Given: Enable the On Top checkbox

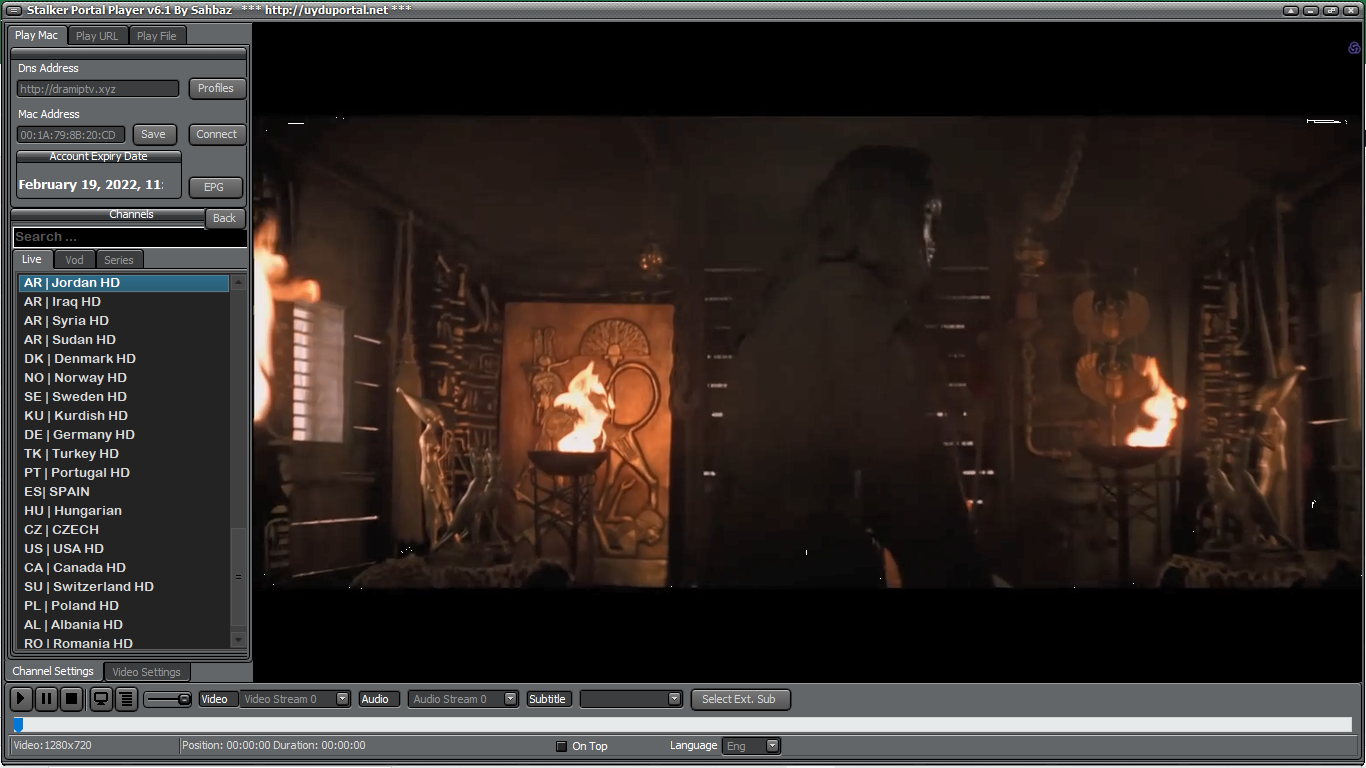Looking at the screenshot, I should [x=561, y=746].
